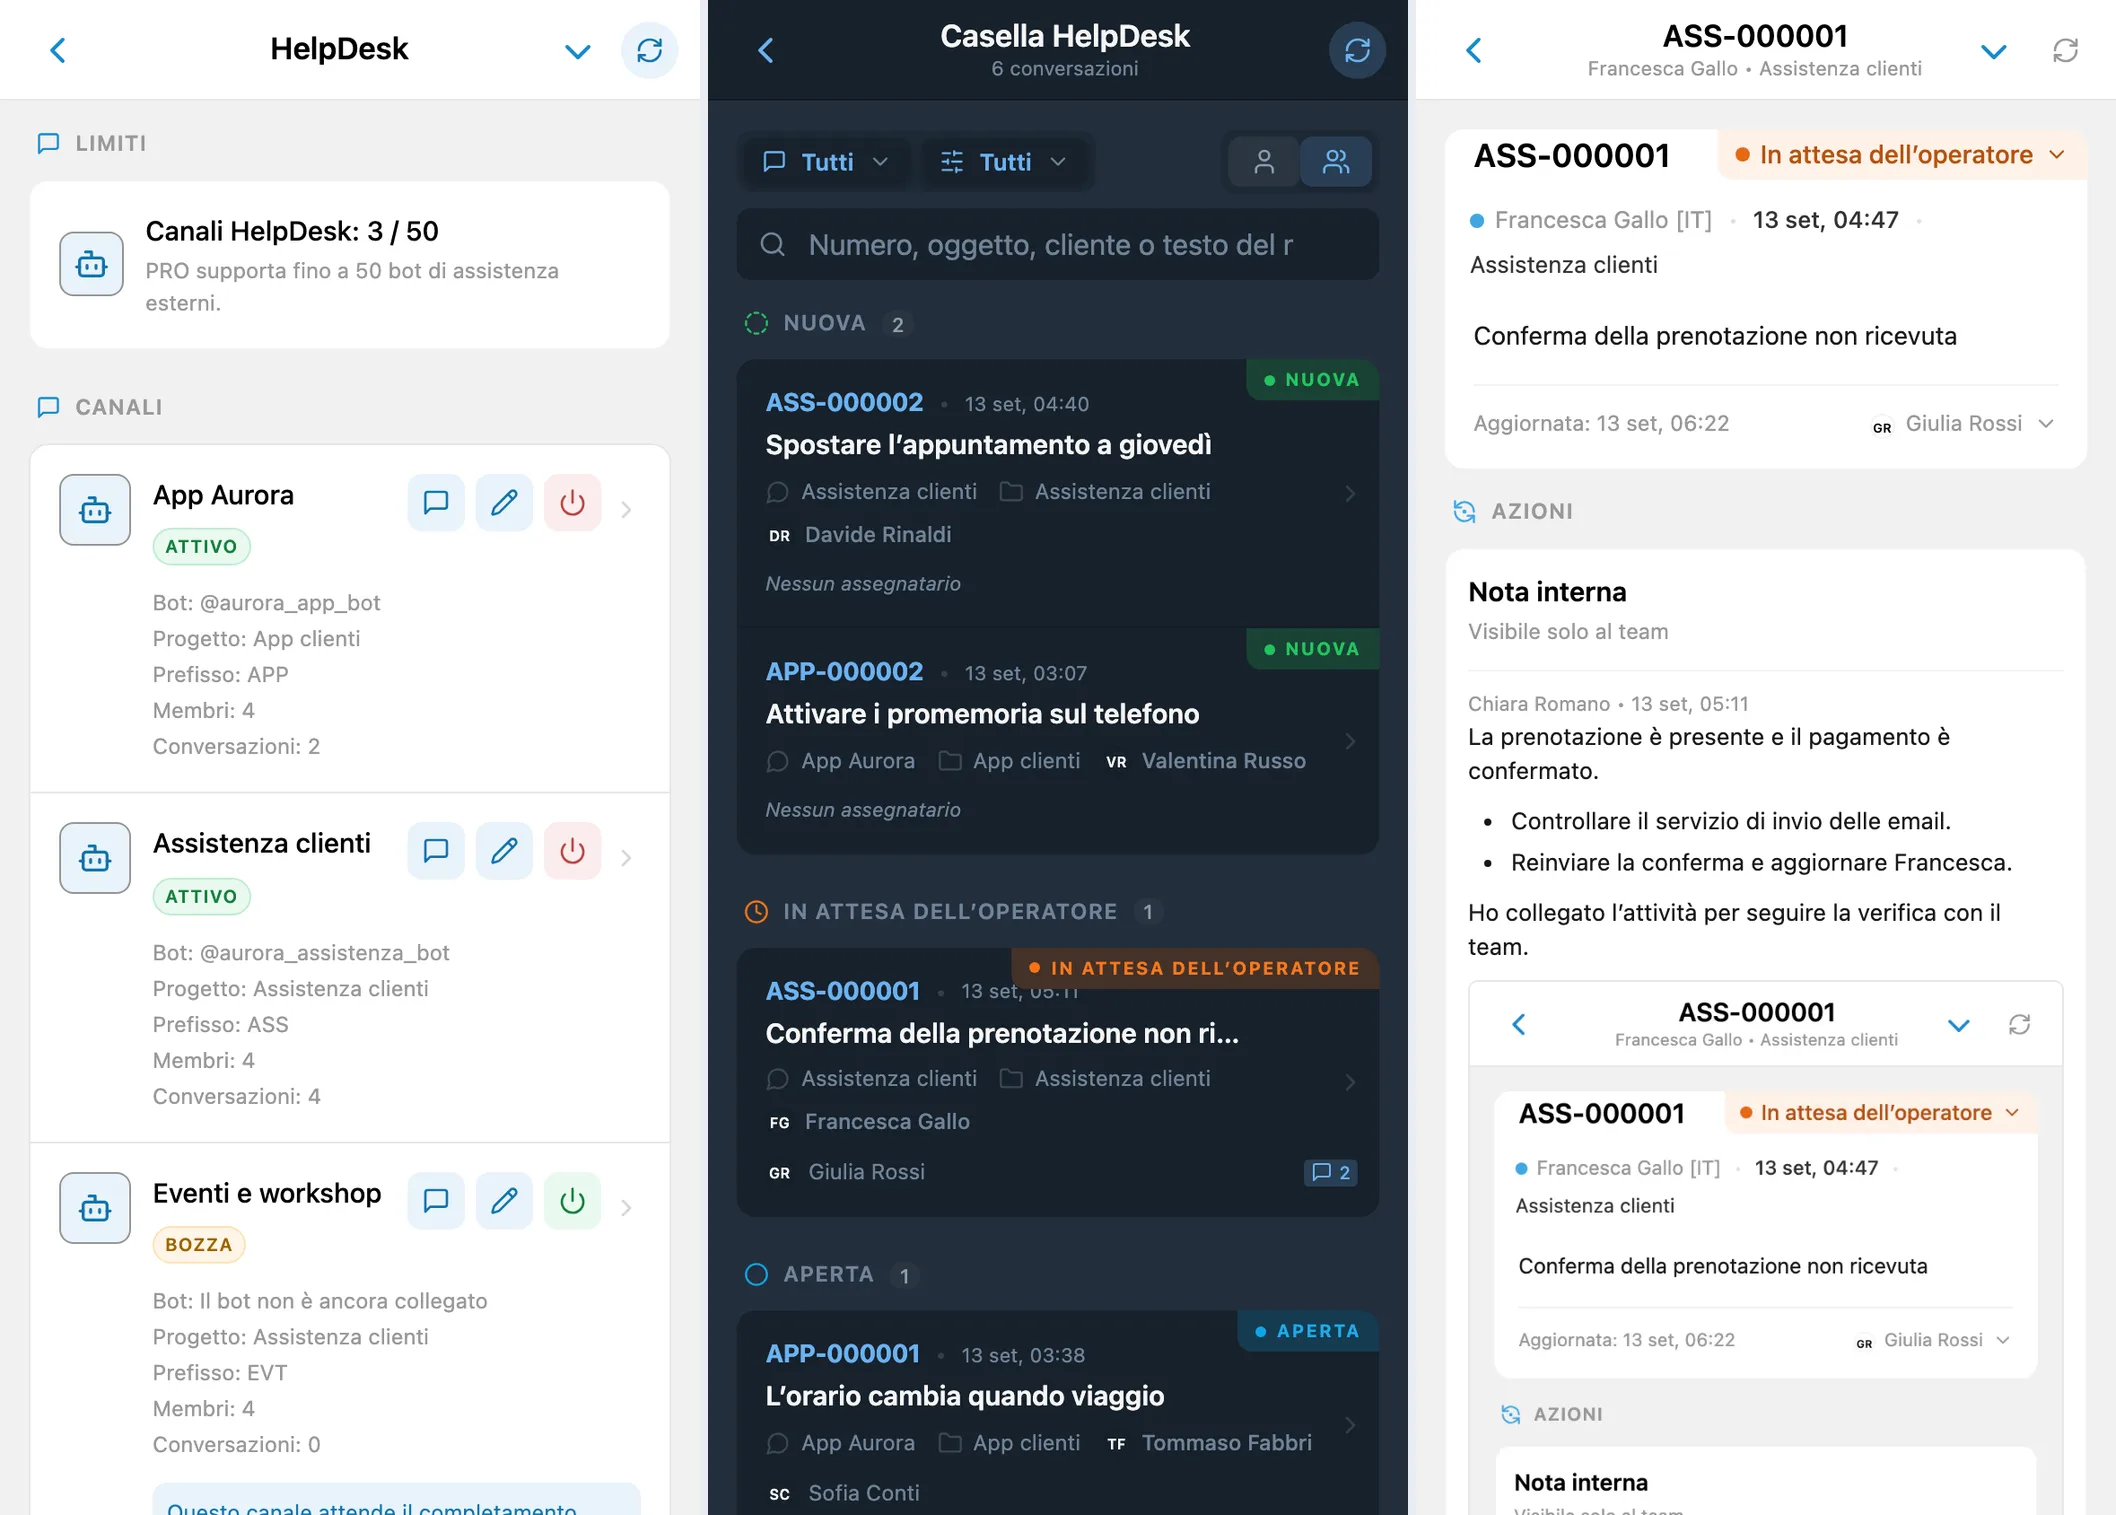Open the channel filter Tutti dropdown
Viewport: 2116px width, 1515px height.
(825, 162)
